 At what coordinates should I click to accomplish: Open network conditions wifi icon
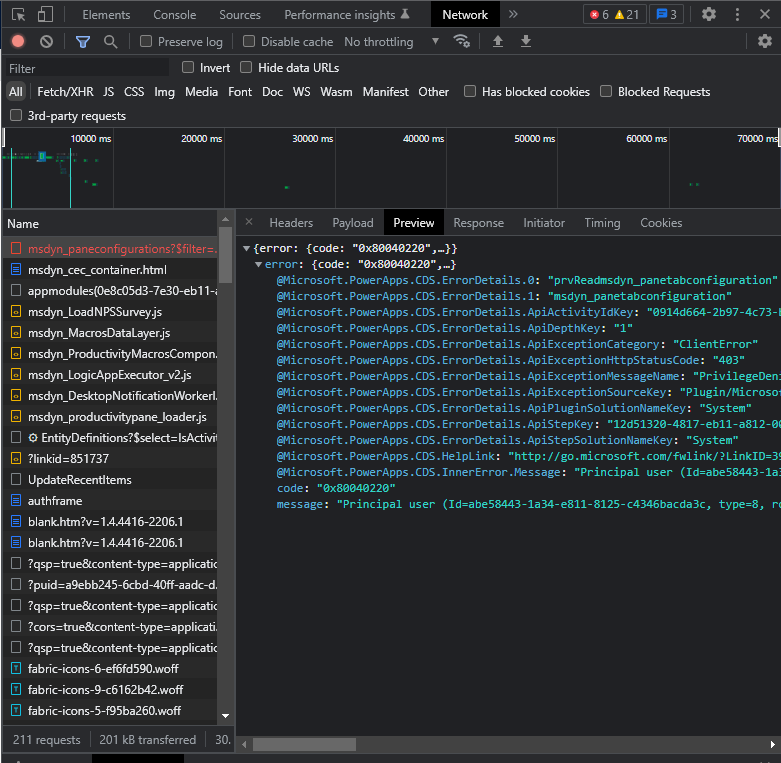pyautogui.click(x=462, y=41)
